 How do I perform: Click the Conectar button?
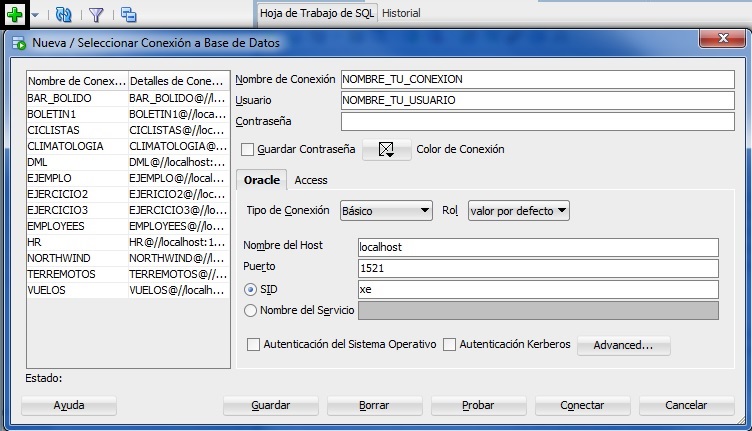coord(583,406)
